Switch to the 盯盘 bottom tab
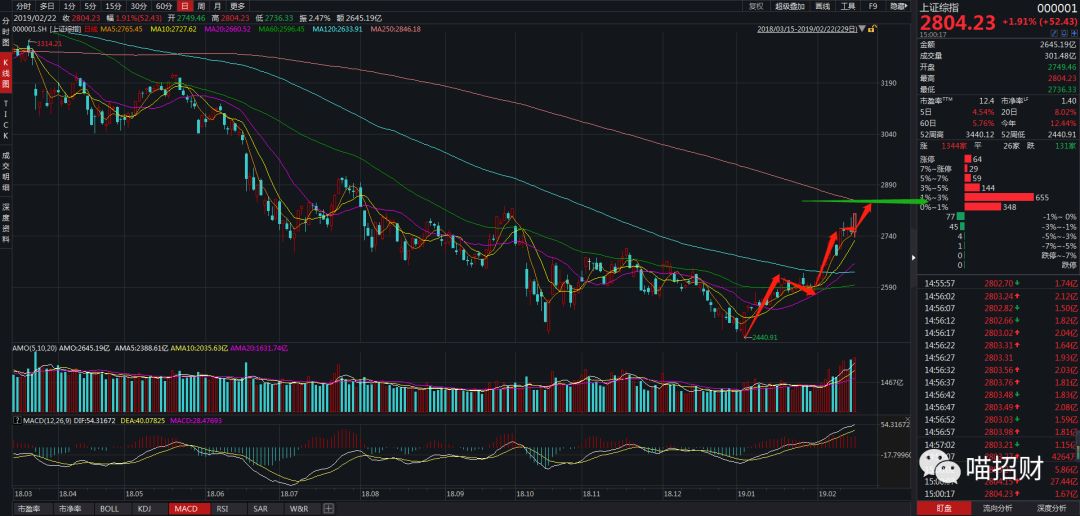 [944, 509]
